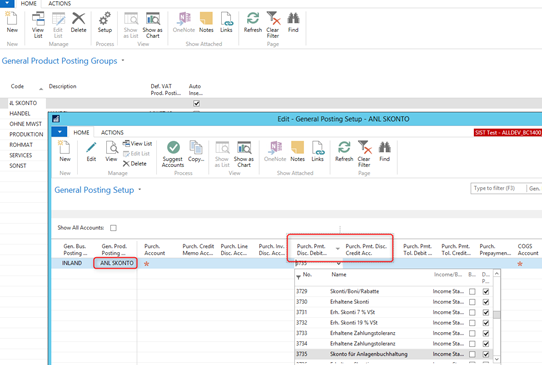Switch to ACTIONS tab in inner window

[x=112, y=132]
